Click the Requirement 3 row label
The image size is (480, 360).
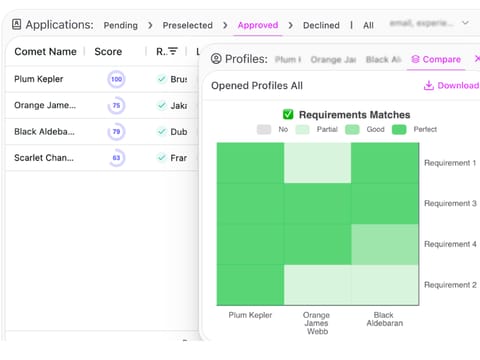tap(450, 203)
